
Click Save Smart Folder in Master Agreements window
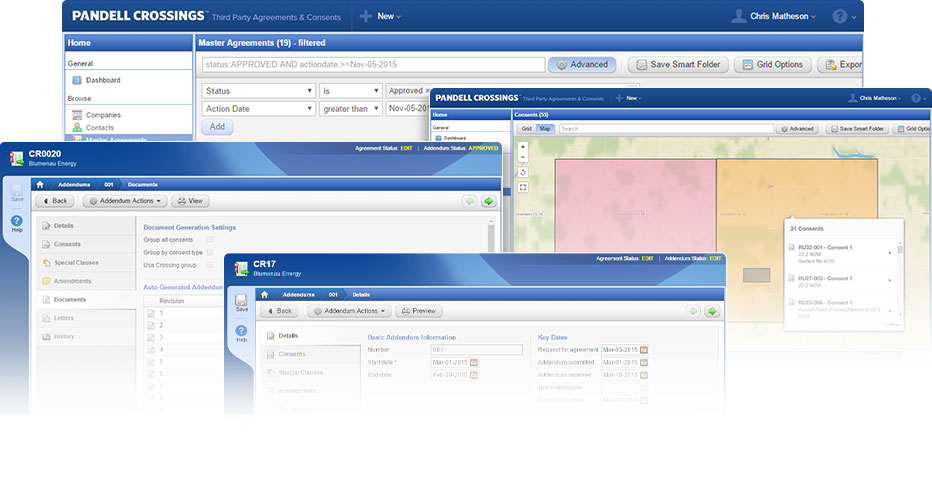(678, 64)
